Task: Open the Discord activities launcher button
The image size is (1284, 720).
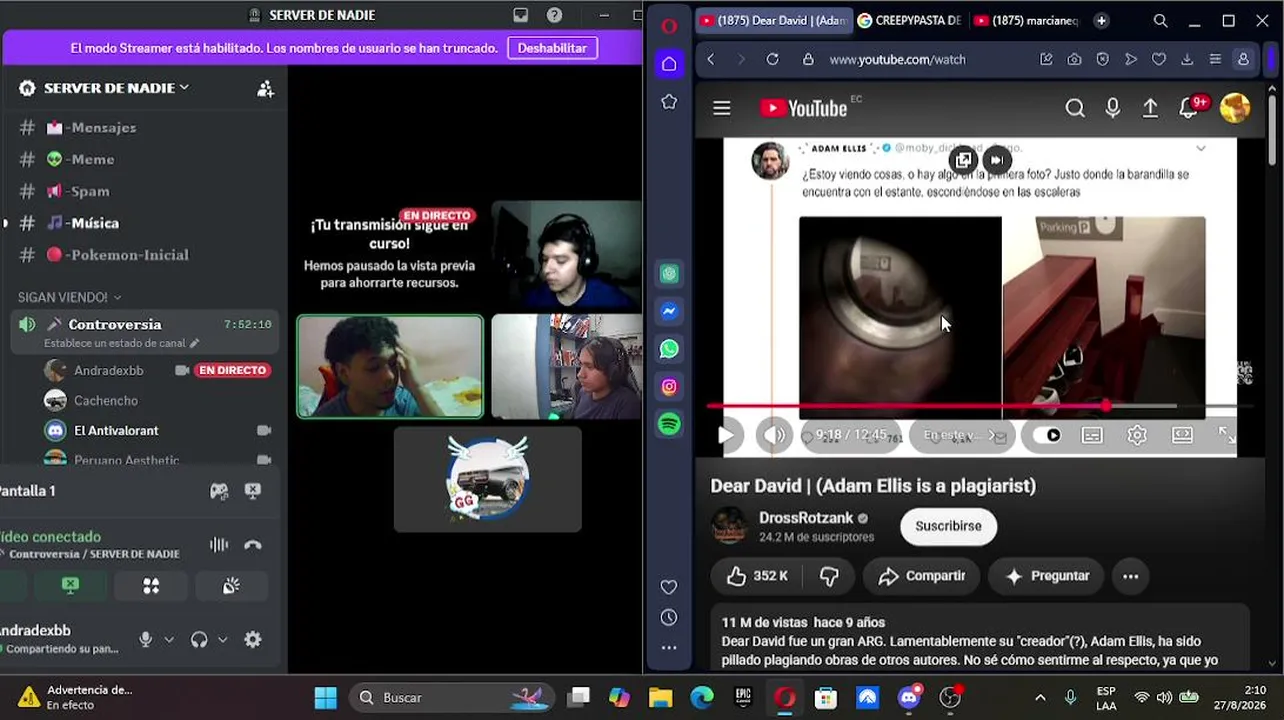Action: (x=151, y=586)
